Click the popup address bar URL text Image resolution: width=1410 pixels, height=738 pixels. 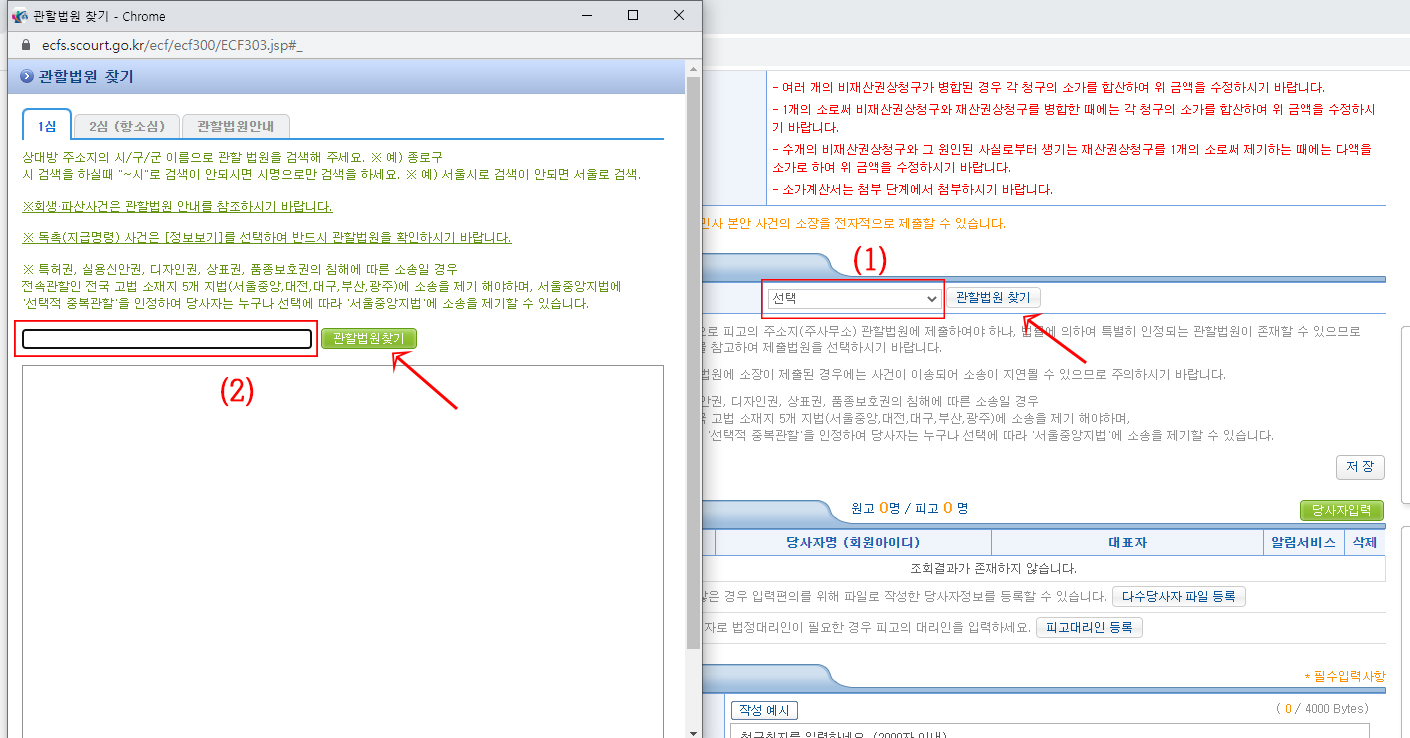click(x=173, y=45)
